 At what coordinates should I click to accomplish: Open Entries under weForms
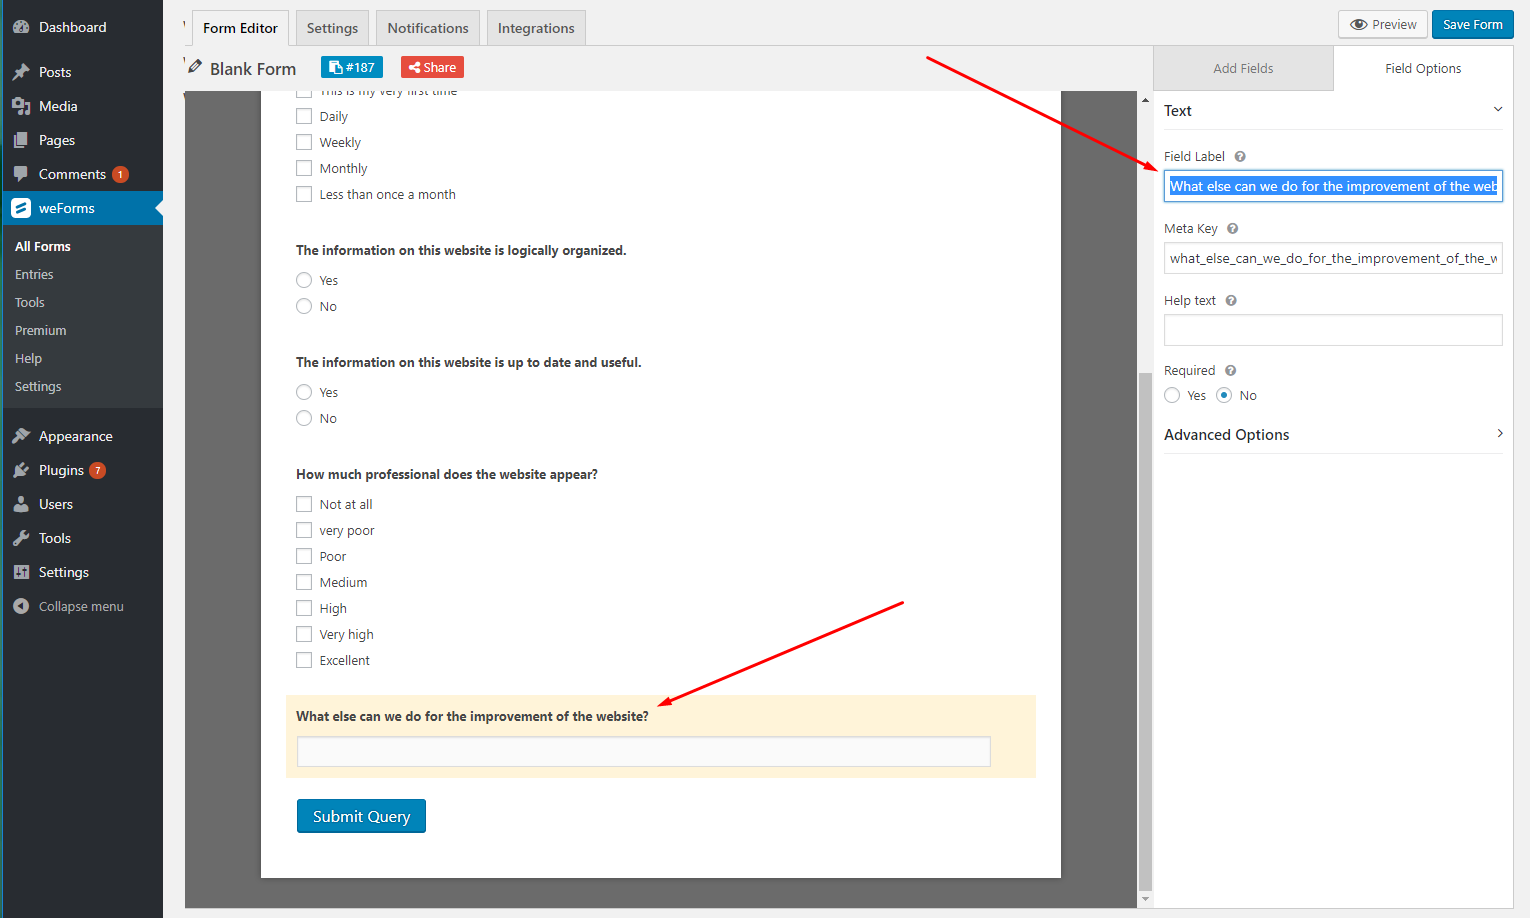point(34,274)
